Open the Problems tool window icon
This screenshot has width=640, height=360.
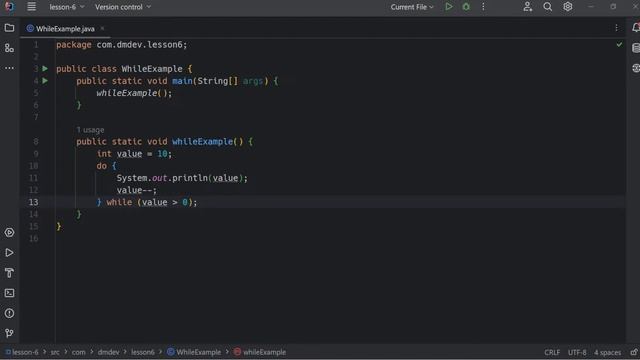tap(9, 313)
